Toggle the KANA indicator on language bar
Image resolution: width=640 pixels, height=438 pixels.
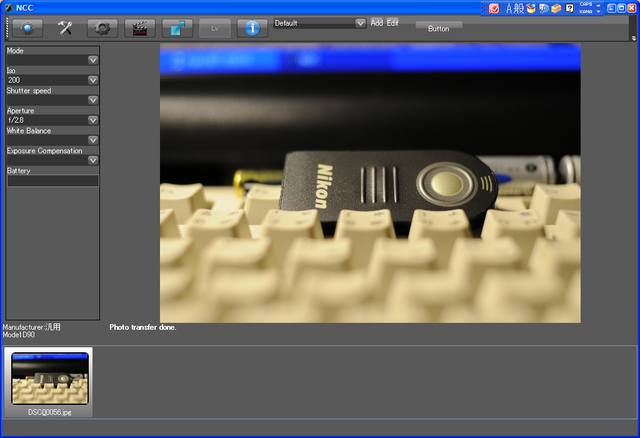point(585,11)
